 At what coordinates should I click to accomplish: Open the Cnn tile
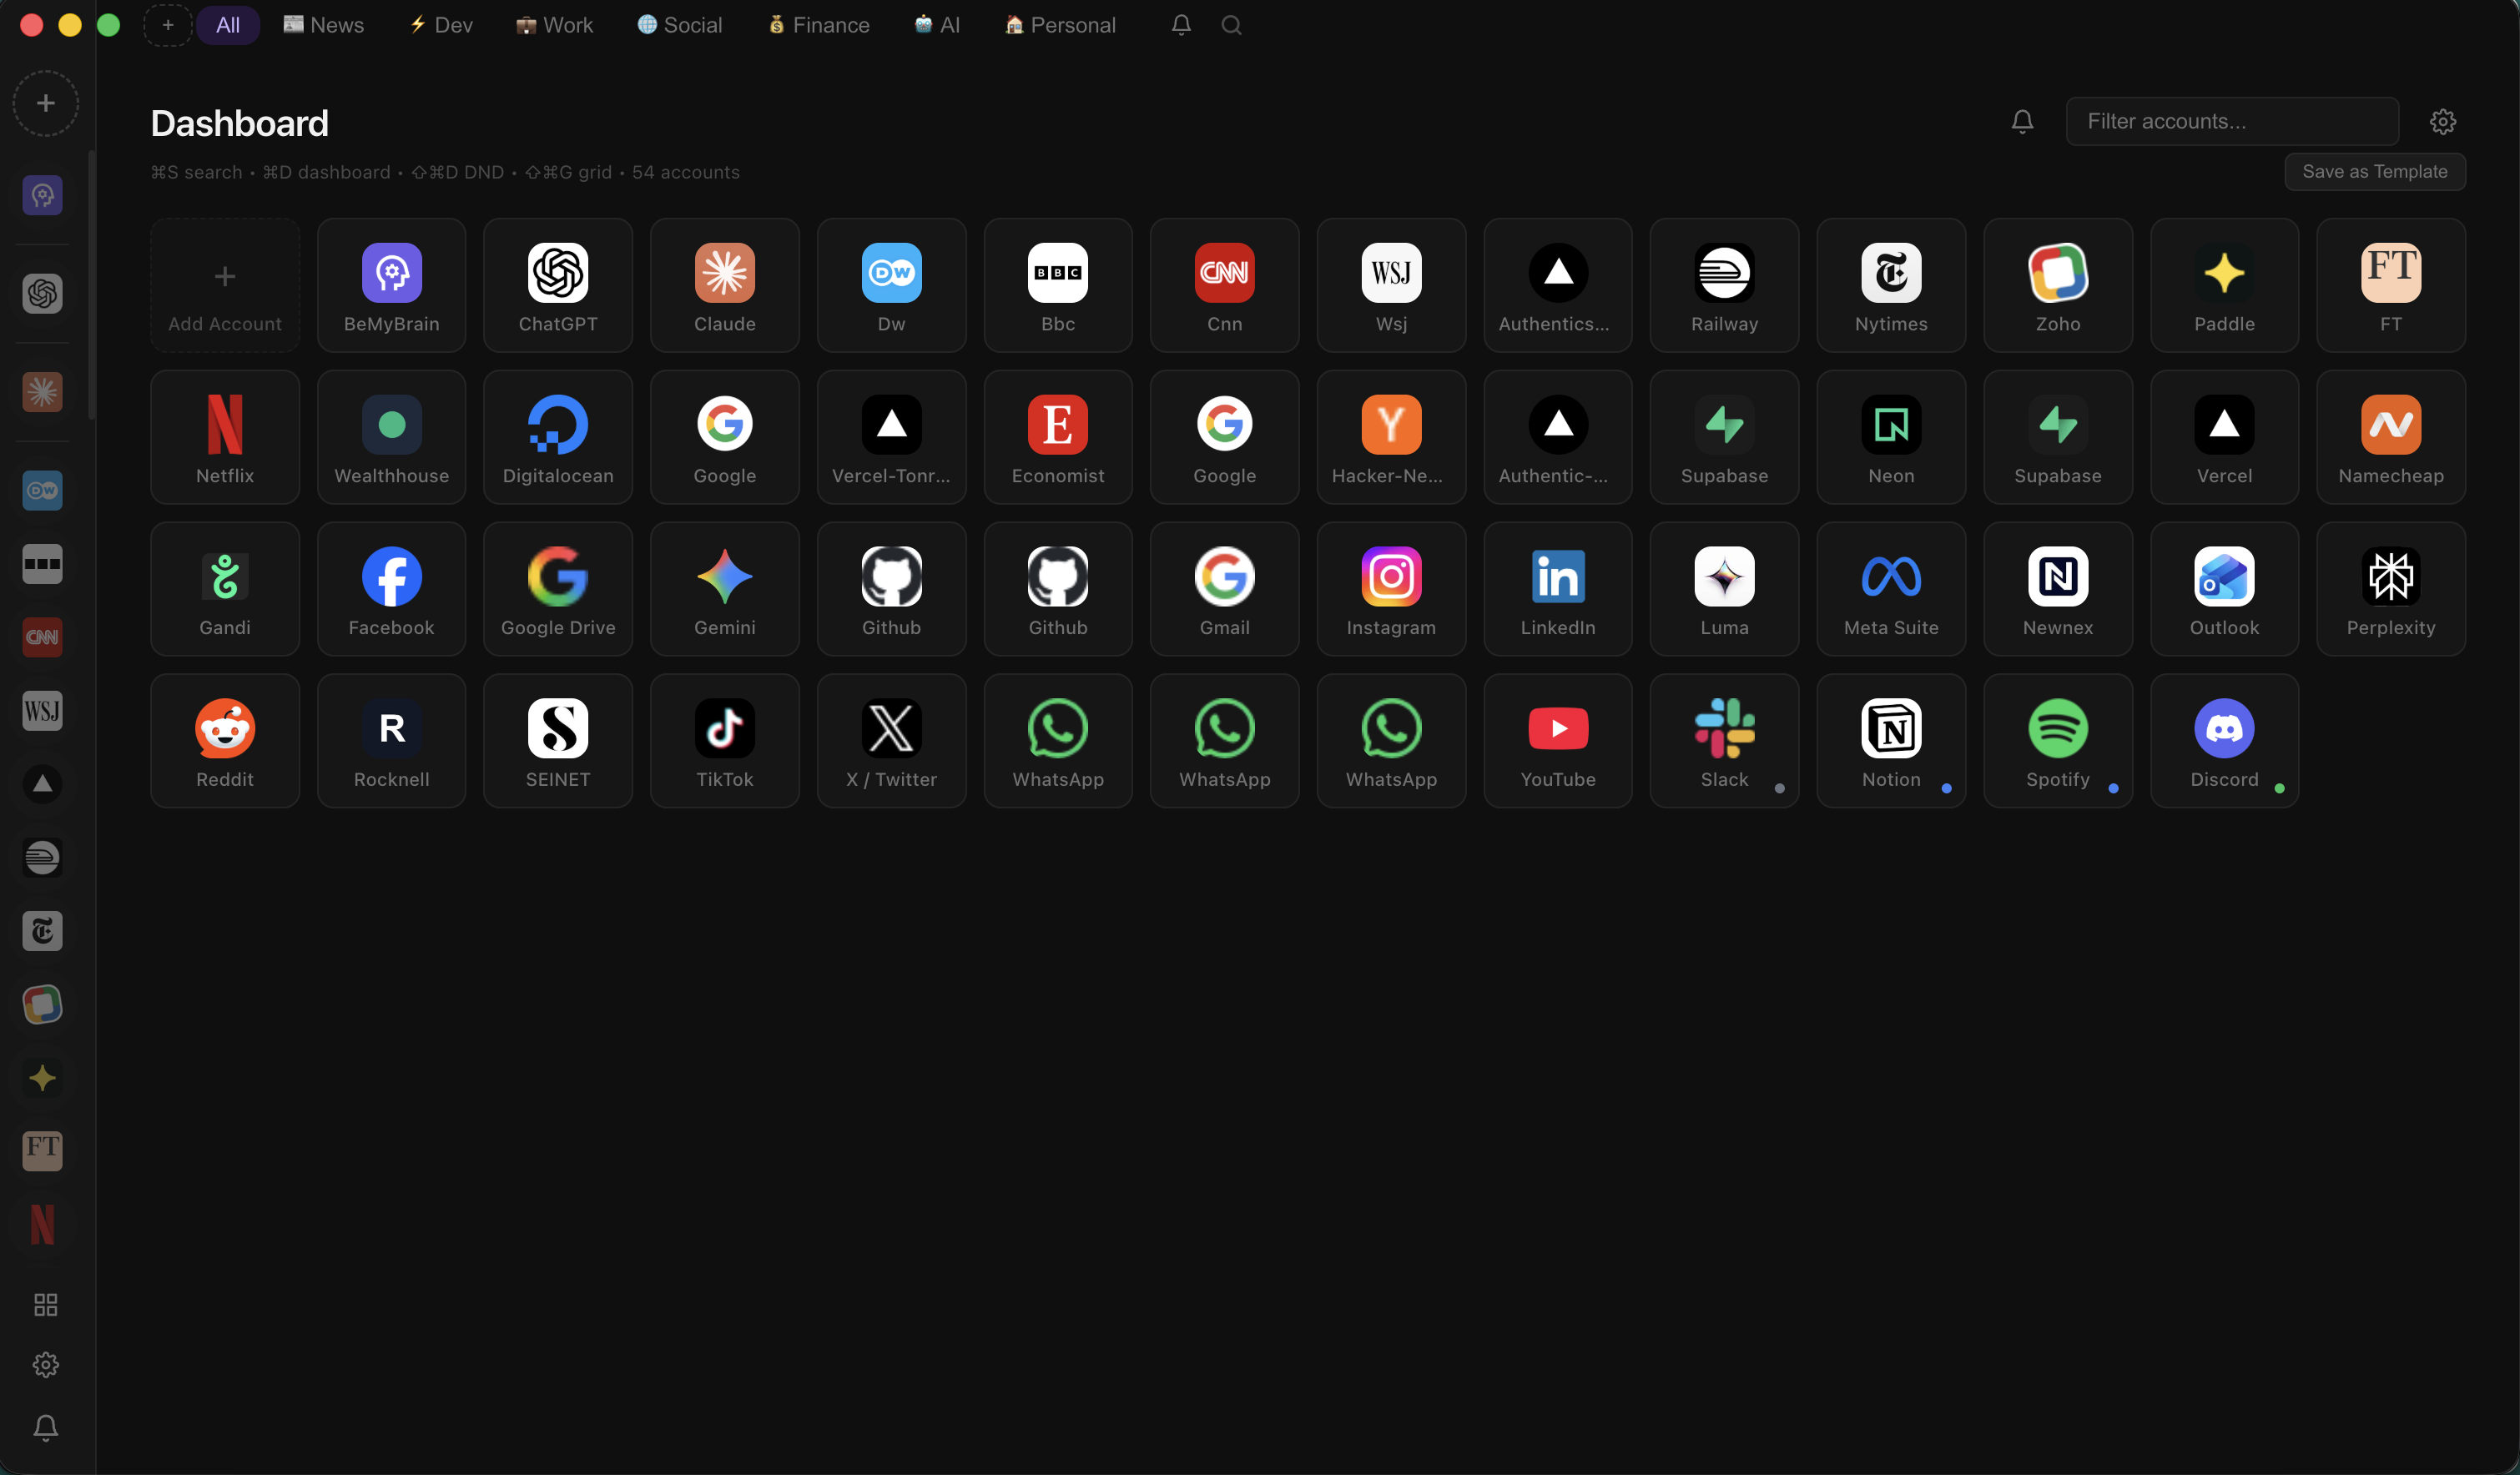pyautogui.click(x=1224, y=285)
